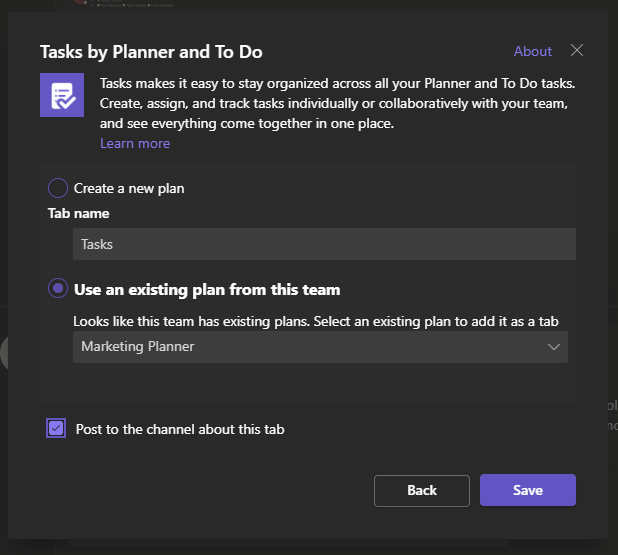Screen dimensions: 618x555
Task: Follow the Learn more link
Action: click(x=135, y=143)
